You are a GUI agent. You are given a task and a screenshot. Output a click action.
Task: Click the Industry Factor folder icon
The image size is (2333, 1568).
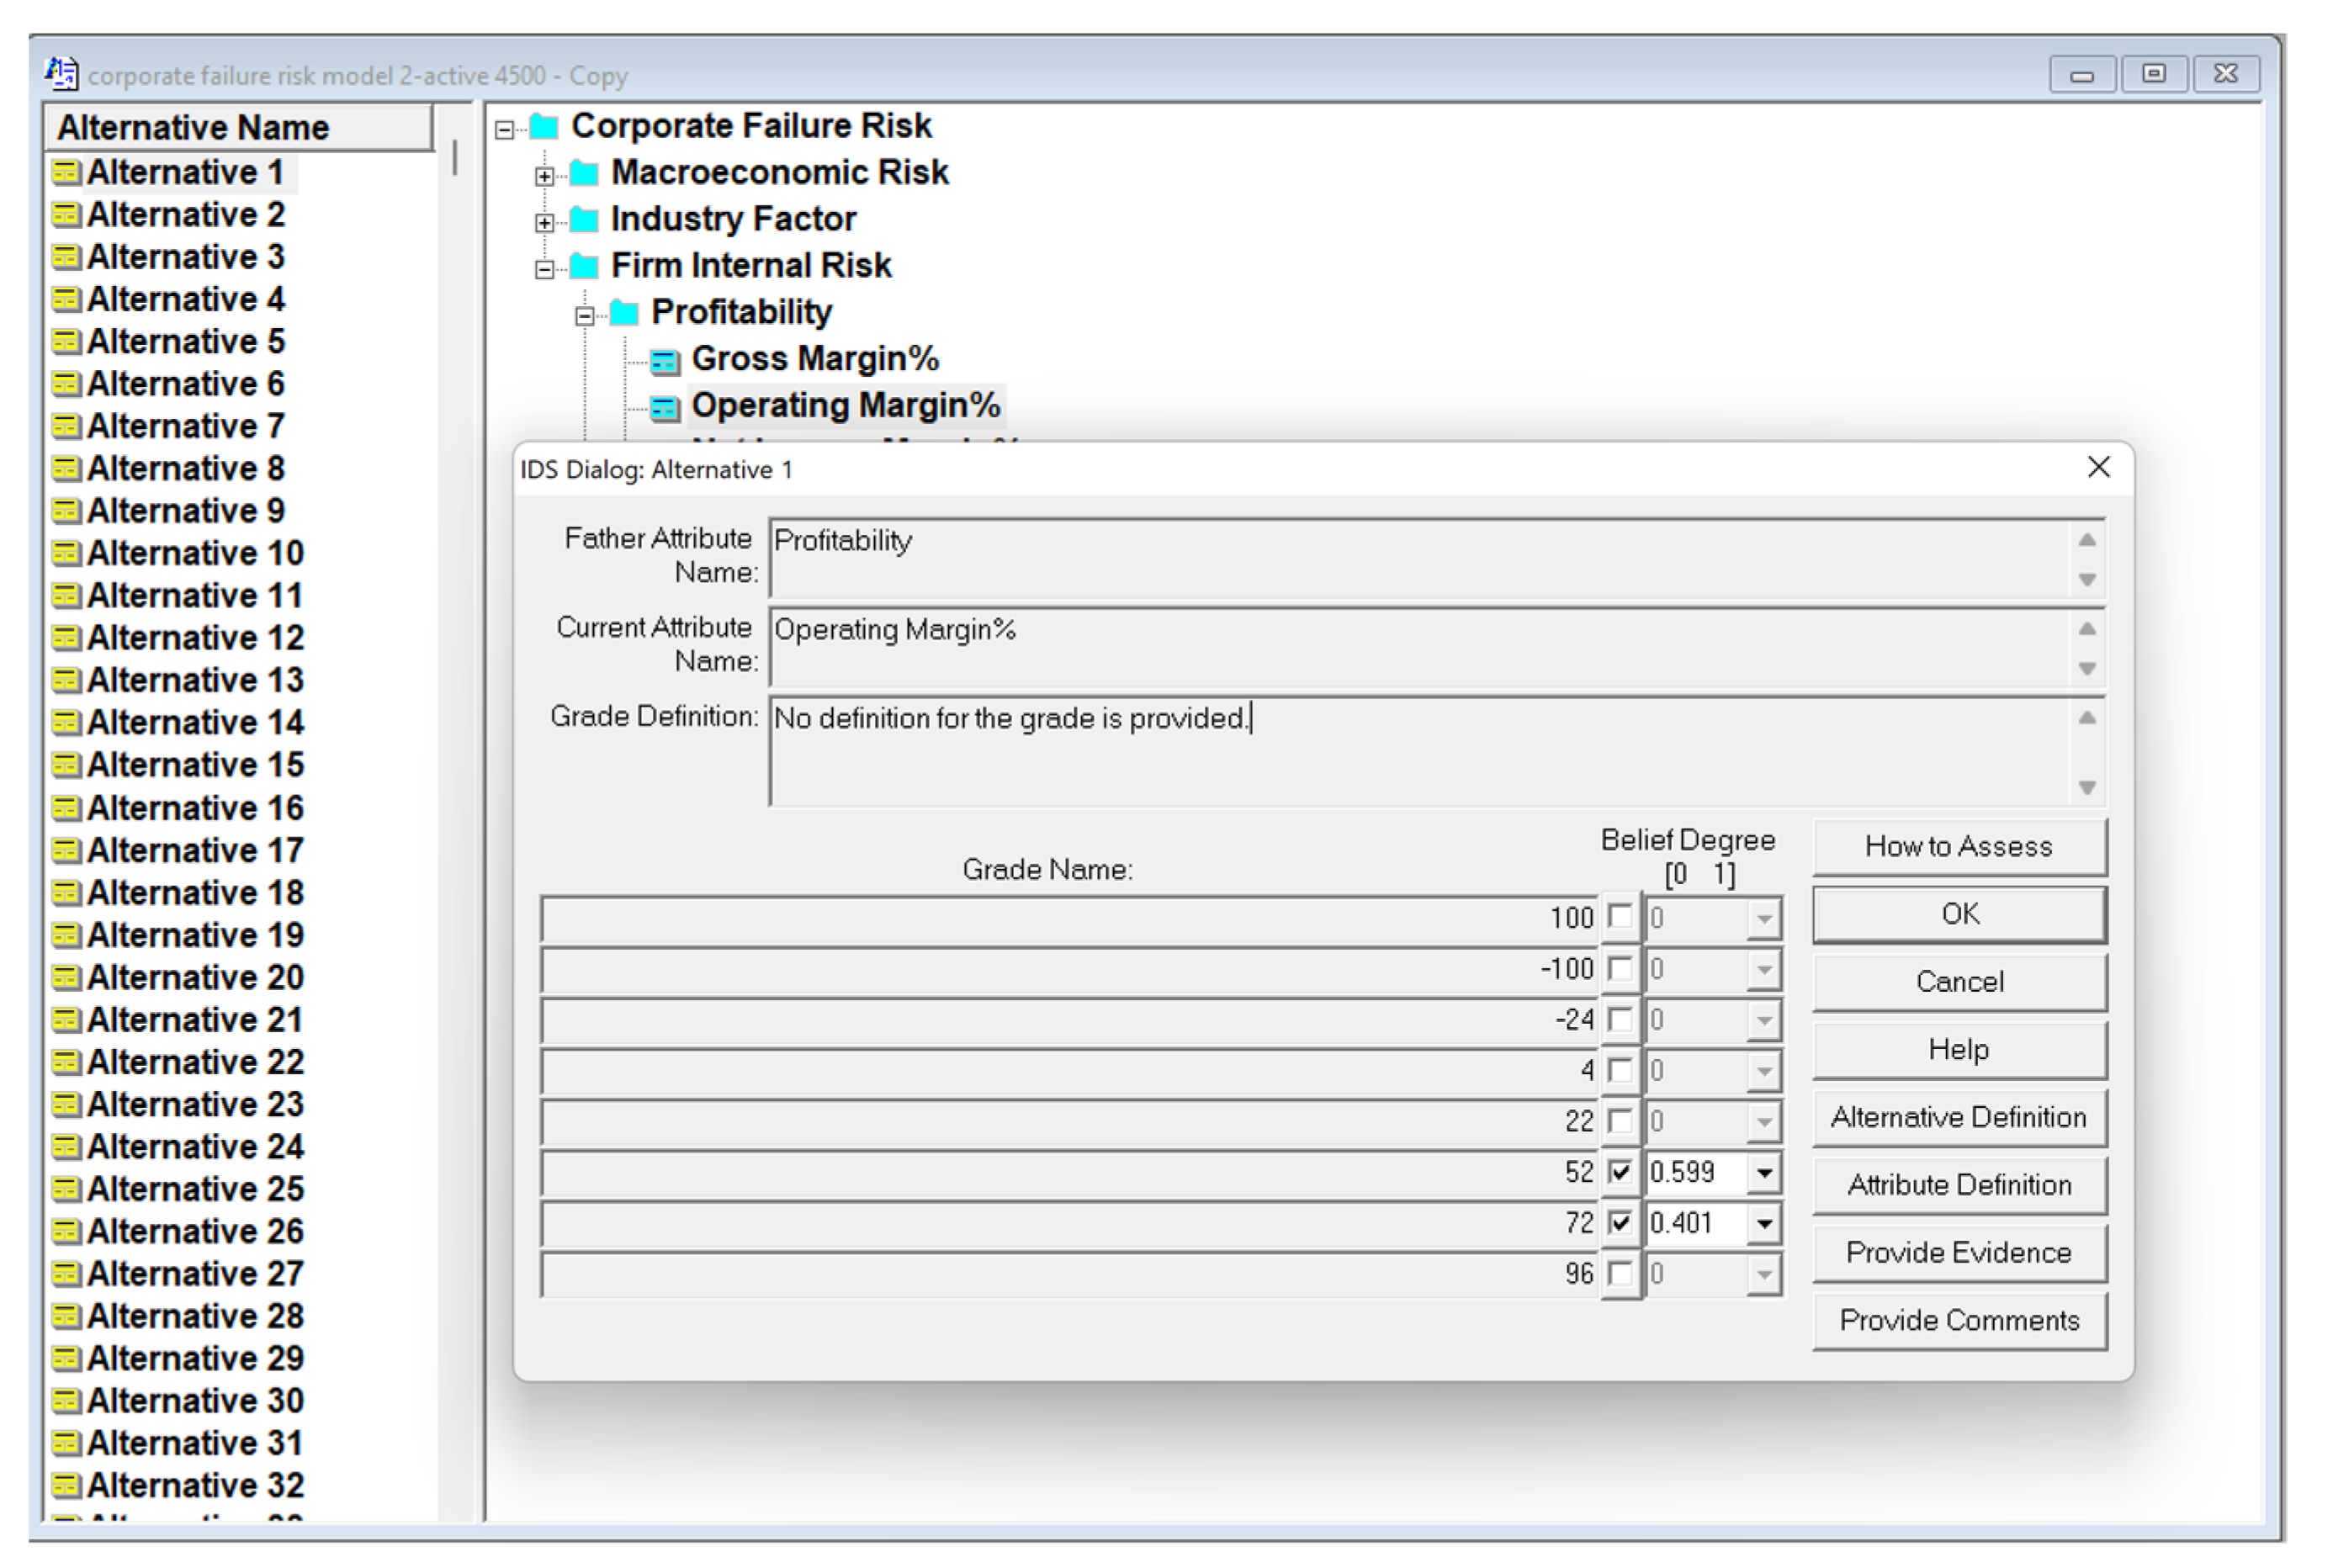click(x=584, y=220)
